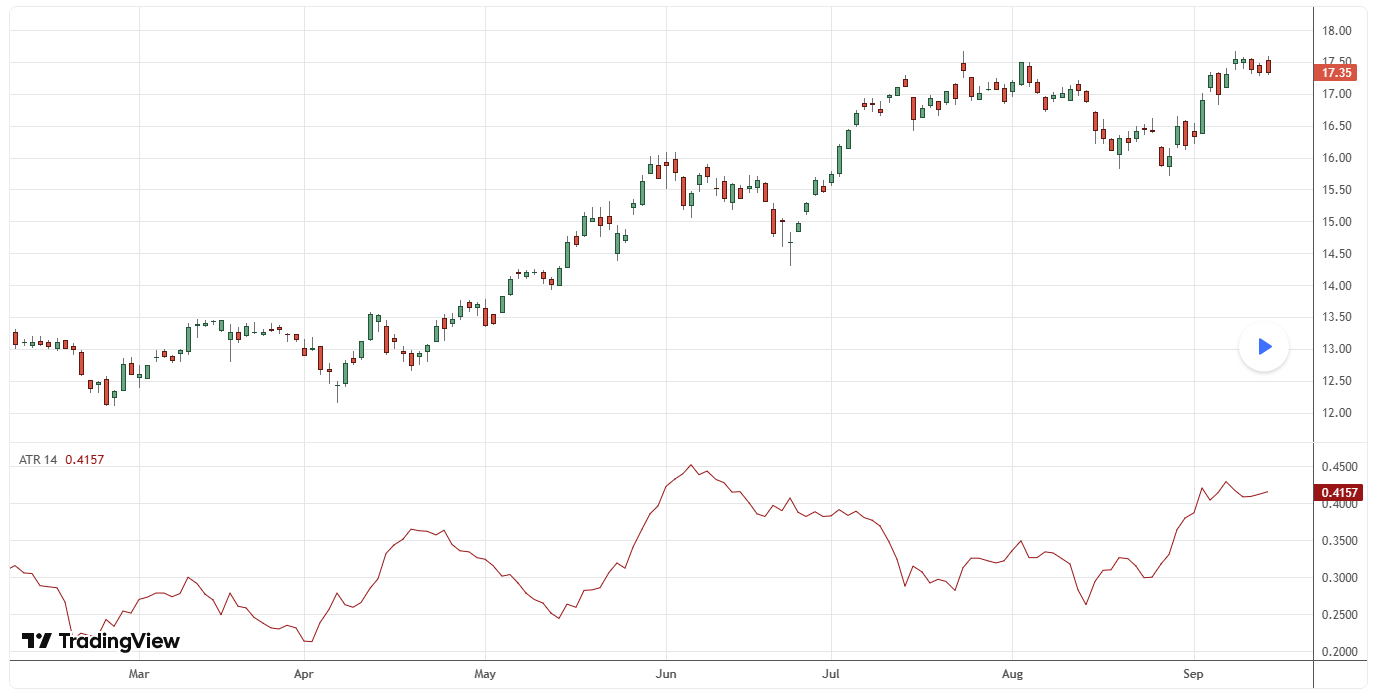Click the 0.3000 ATR axis label
The height and width of the screenshot is (695, 1374).
[x=1340, y=578]
